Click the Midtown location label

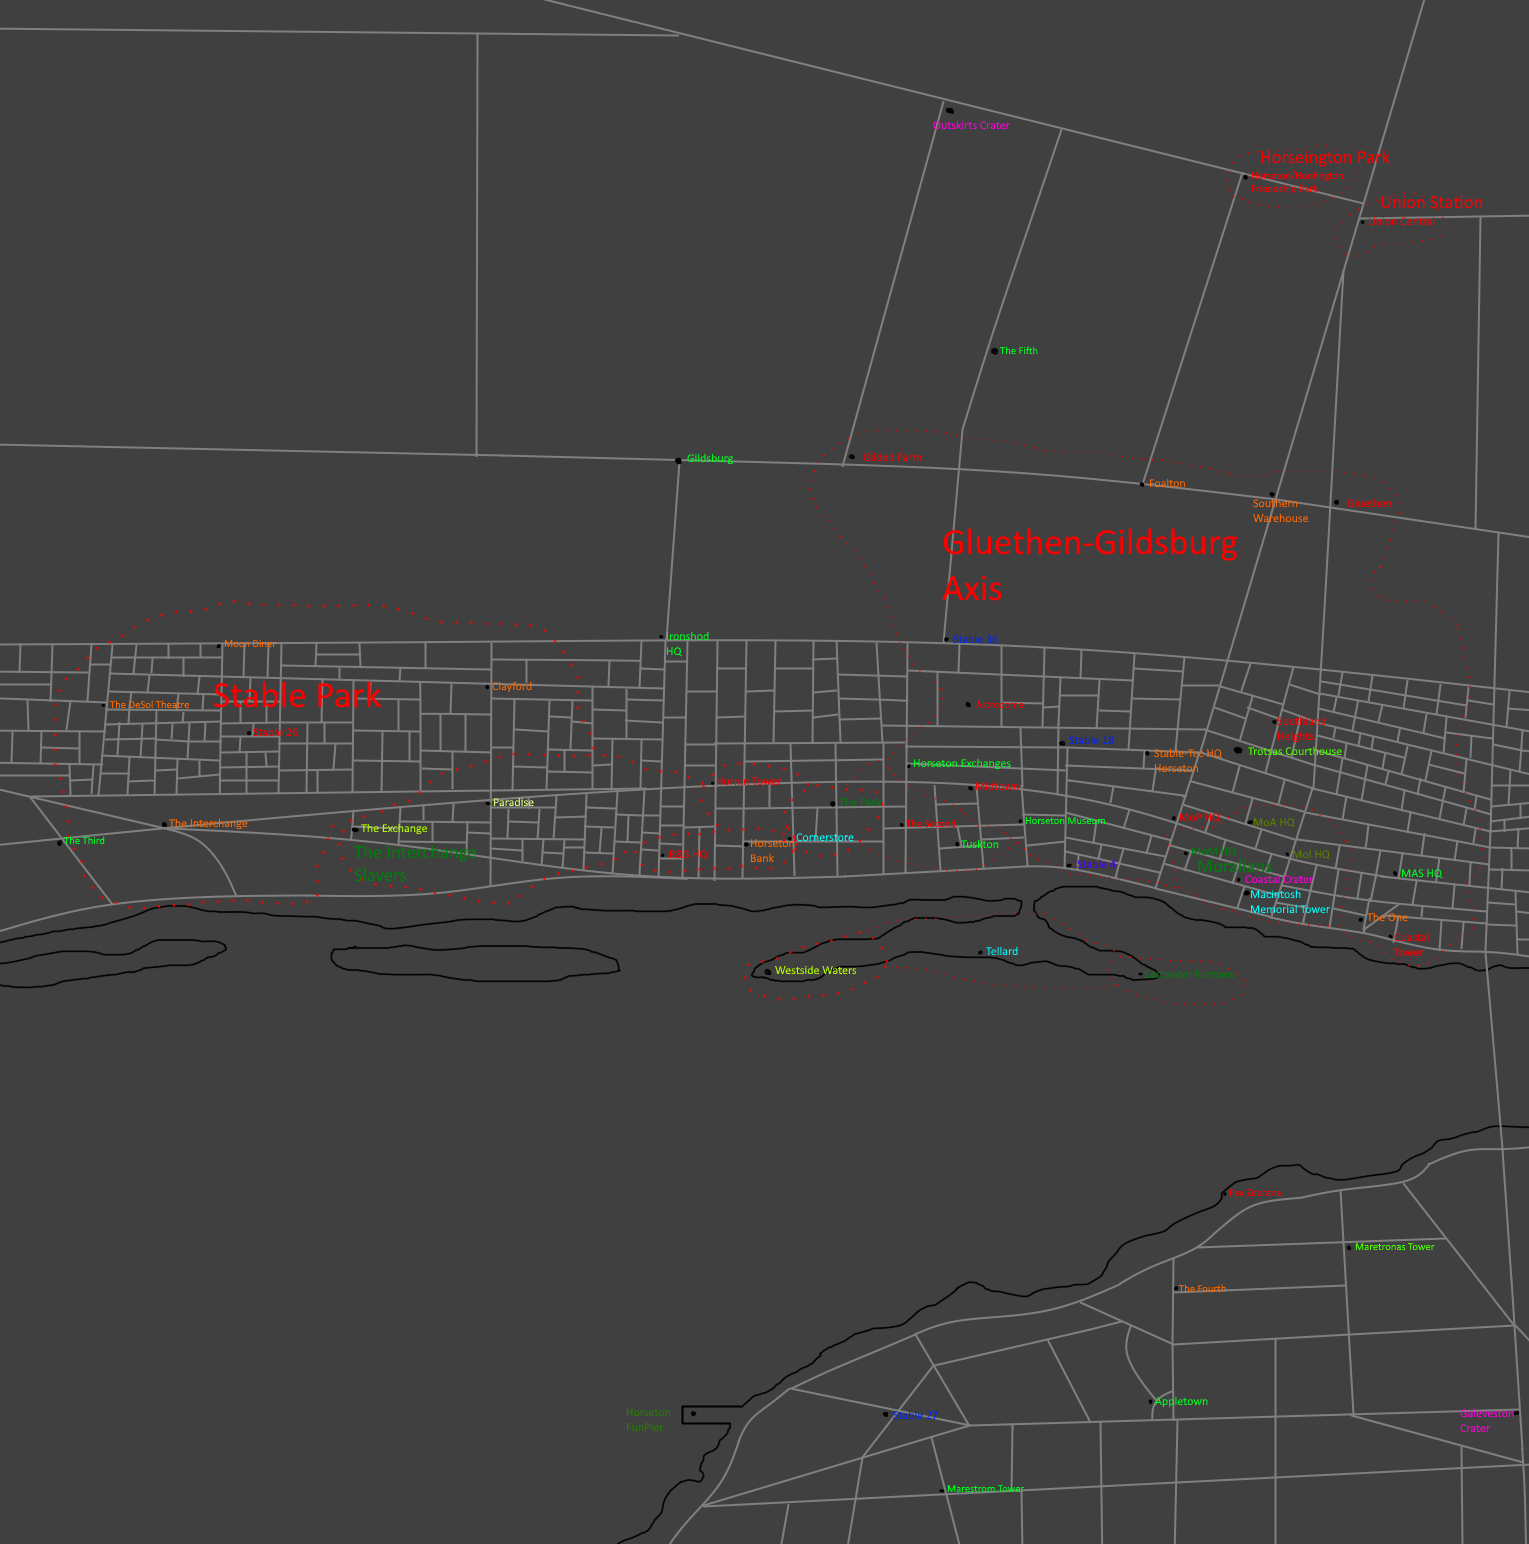[x=997, y=787]
